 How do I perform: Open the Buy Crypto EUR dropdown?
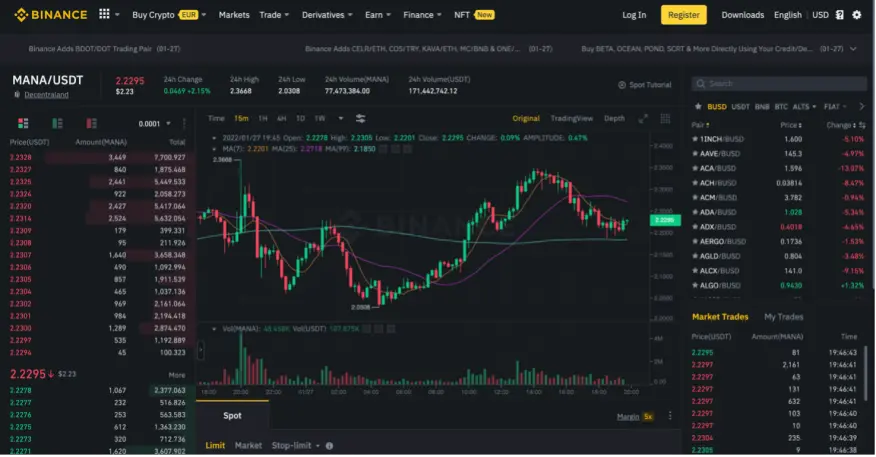tap(169, 15)
